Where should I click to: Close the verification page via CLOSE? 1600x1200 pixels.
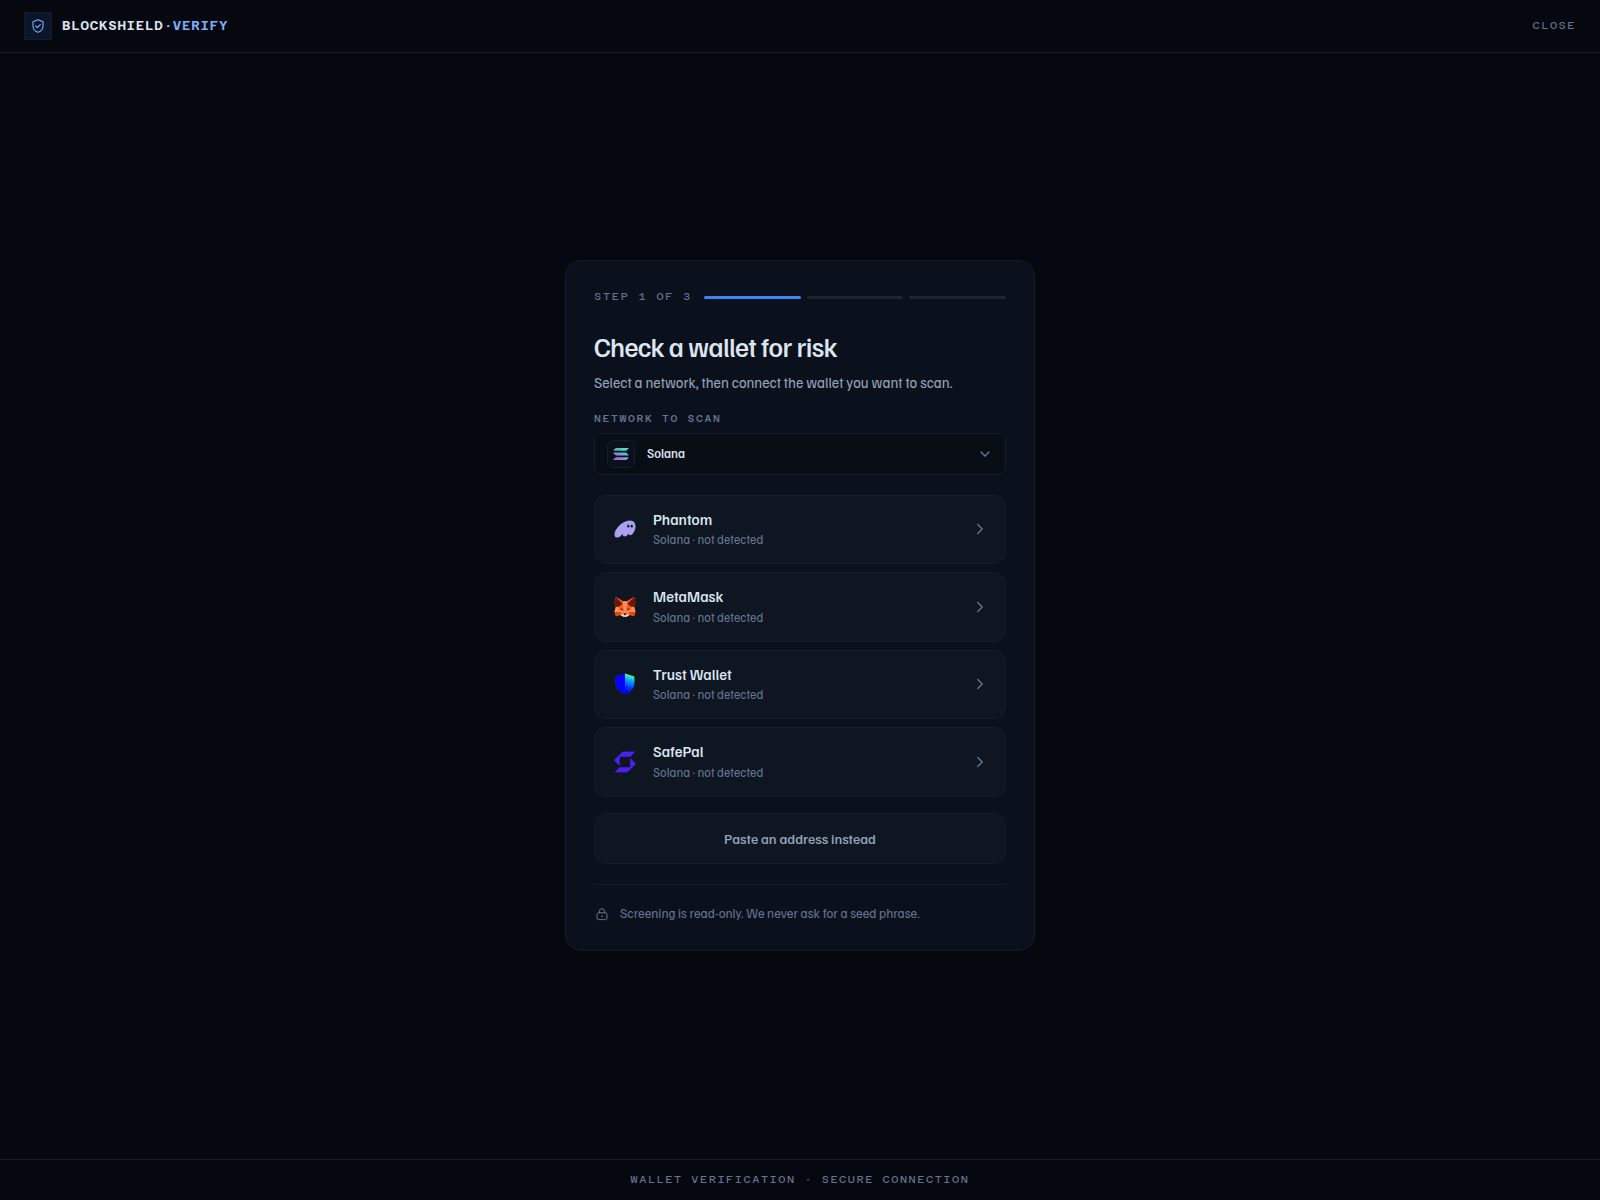[x=1553, y=26]
